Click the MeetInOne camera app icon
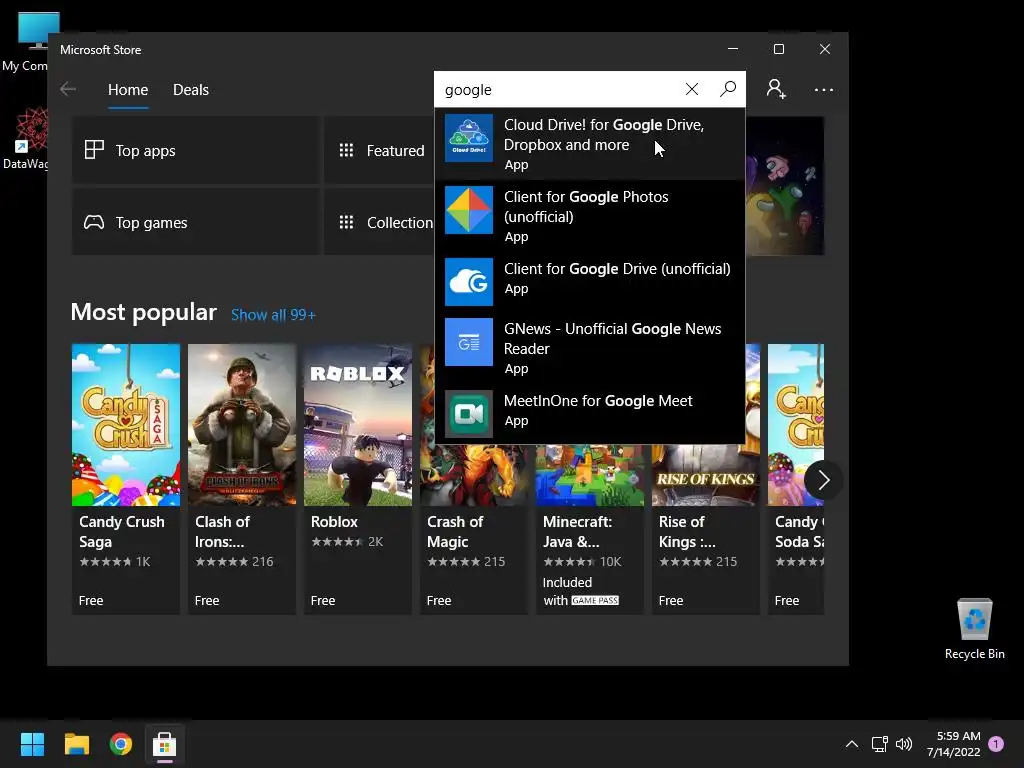Viewport: 1024px width, 768px height. [469, 413]
